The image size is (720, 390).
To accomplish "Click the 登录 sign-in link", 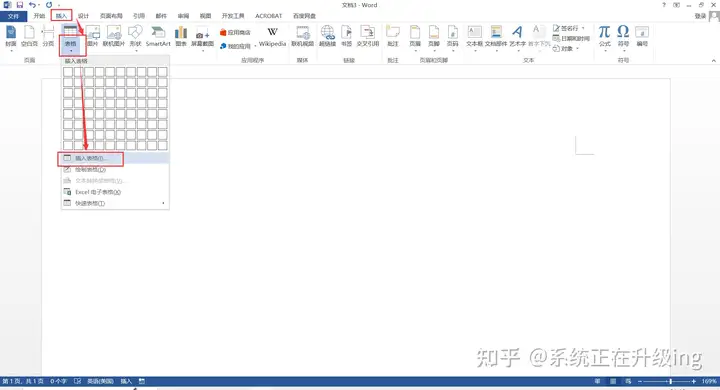I will click(700, 16).
